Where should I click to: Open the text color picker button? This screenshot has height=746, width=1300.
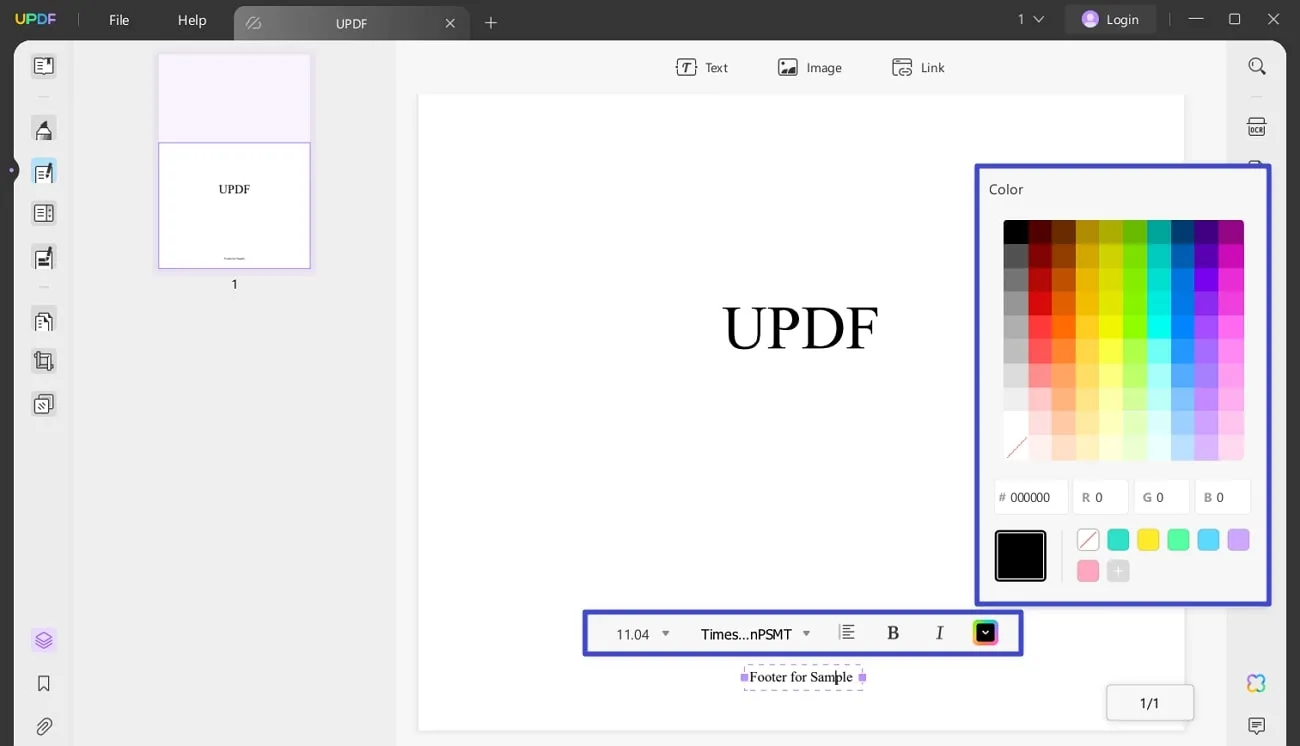click(x=985, y=633)
